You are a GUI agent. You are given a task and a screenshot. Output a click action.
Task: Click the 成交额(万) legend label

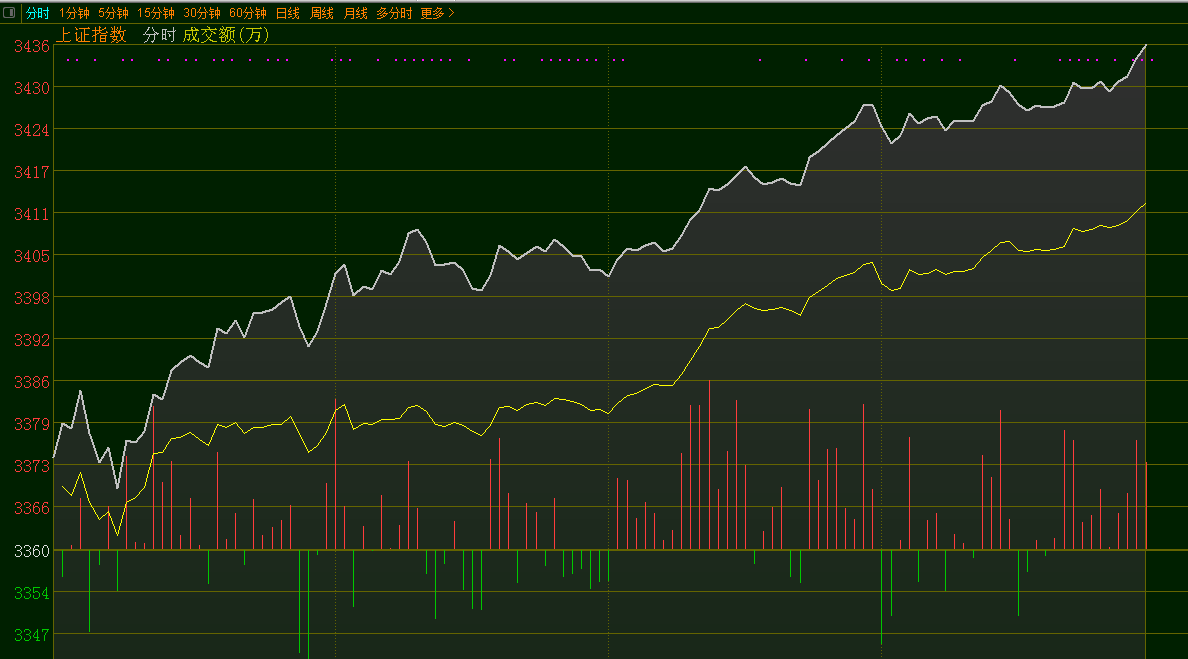pyautogui.click(x=226, y=35)
